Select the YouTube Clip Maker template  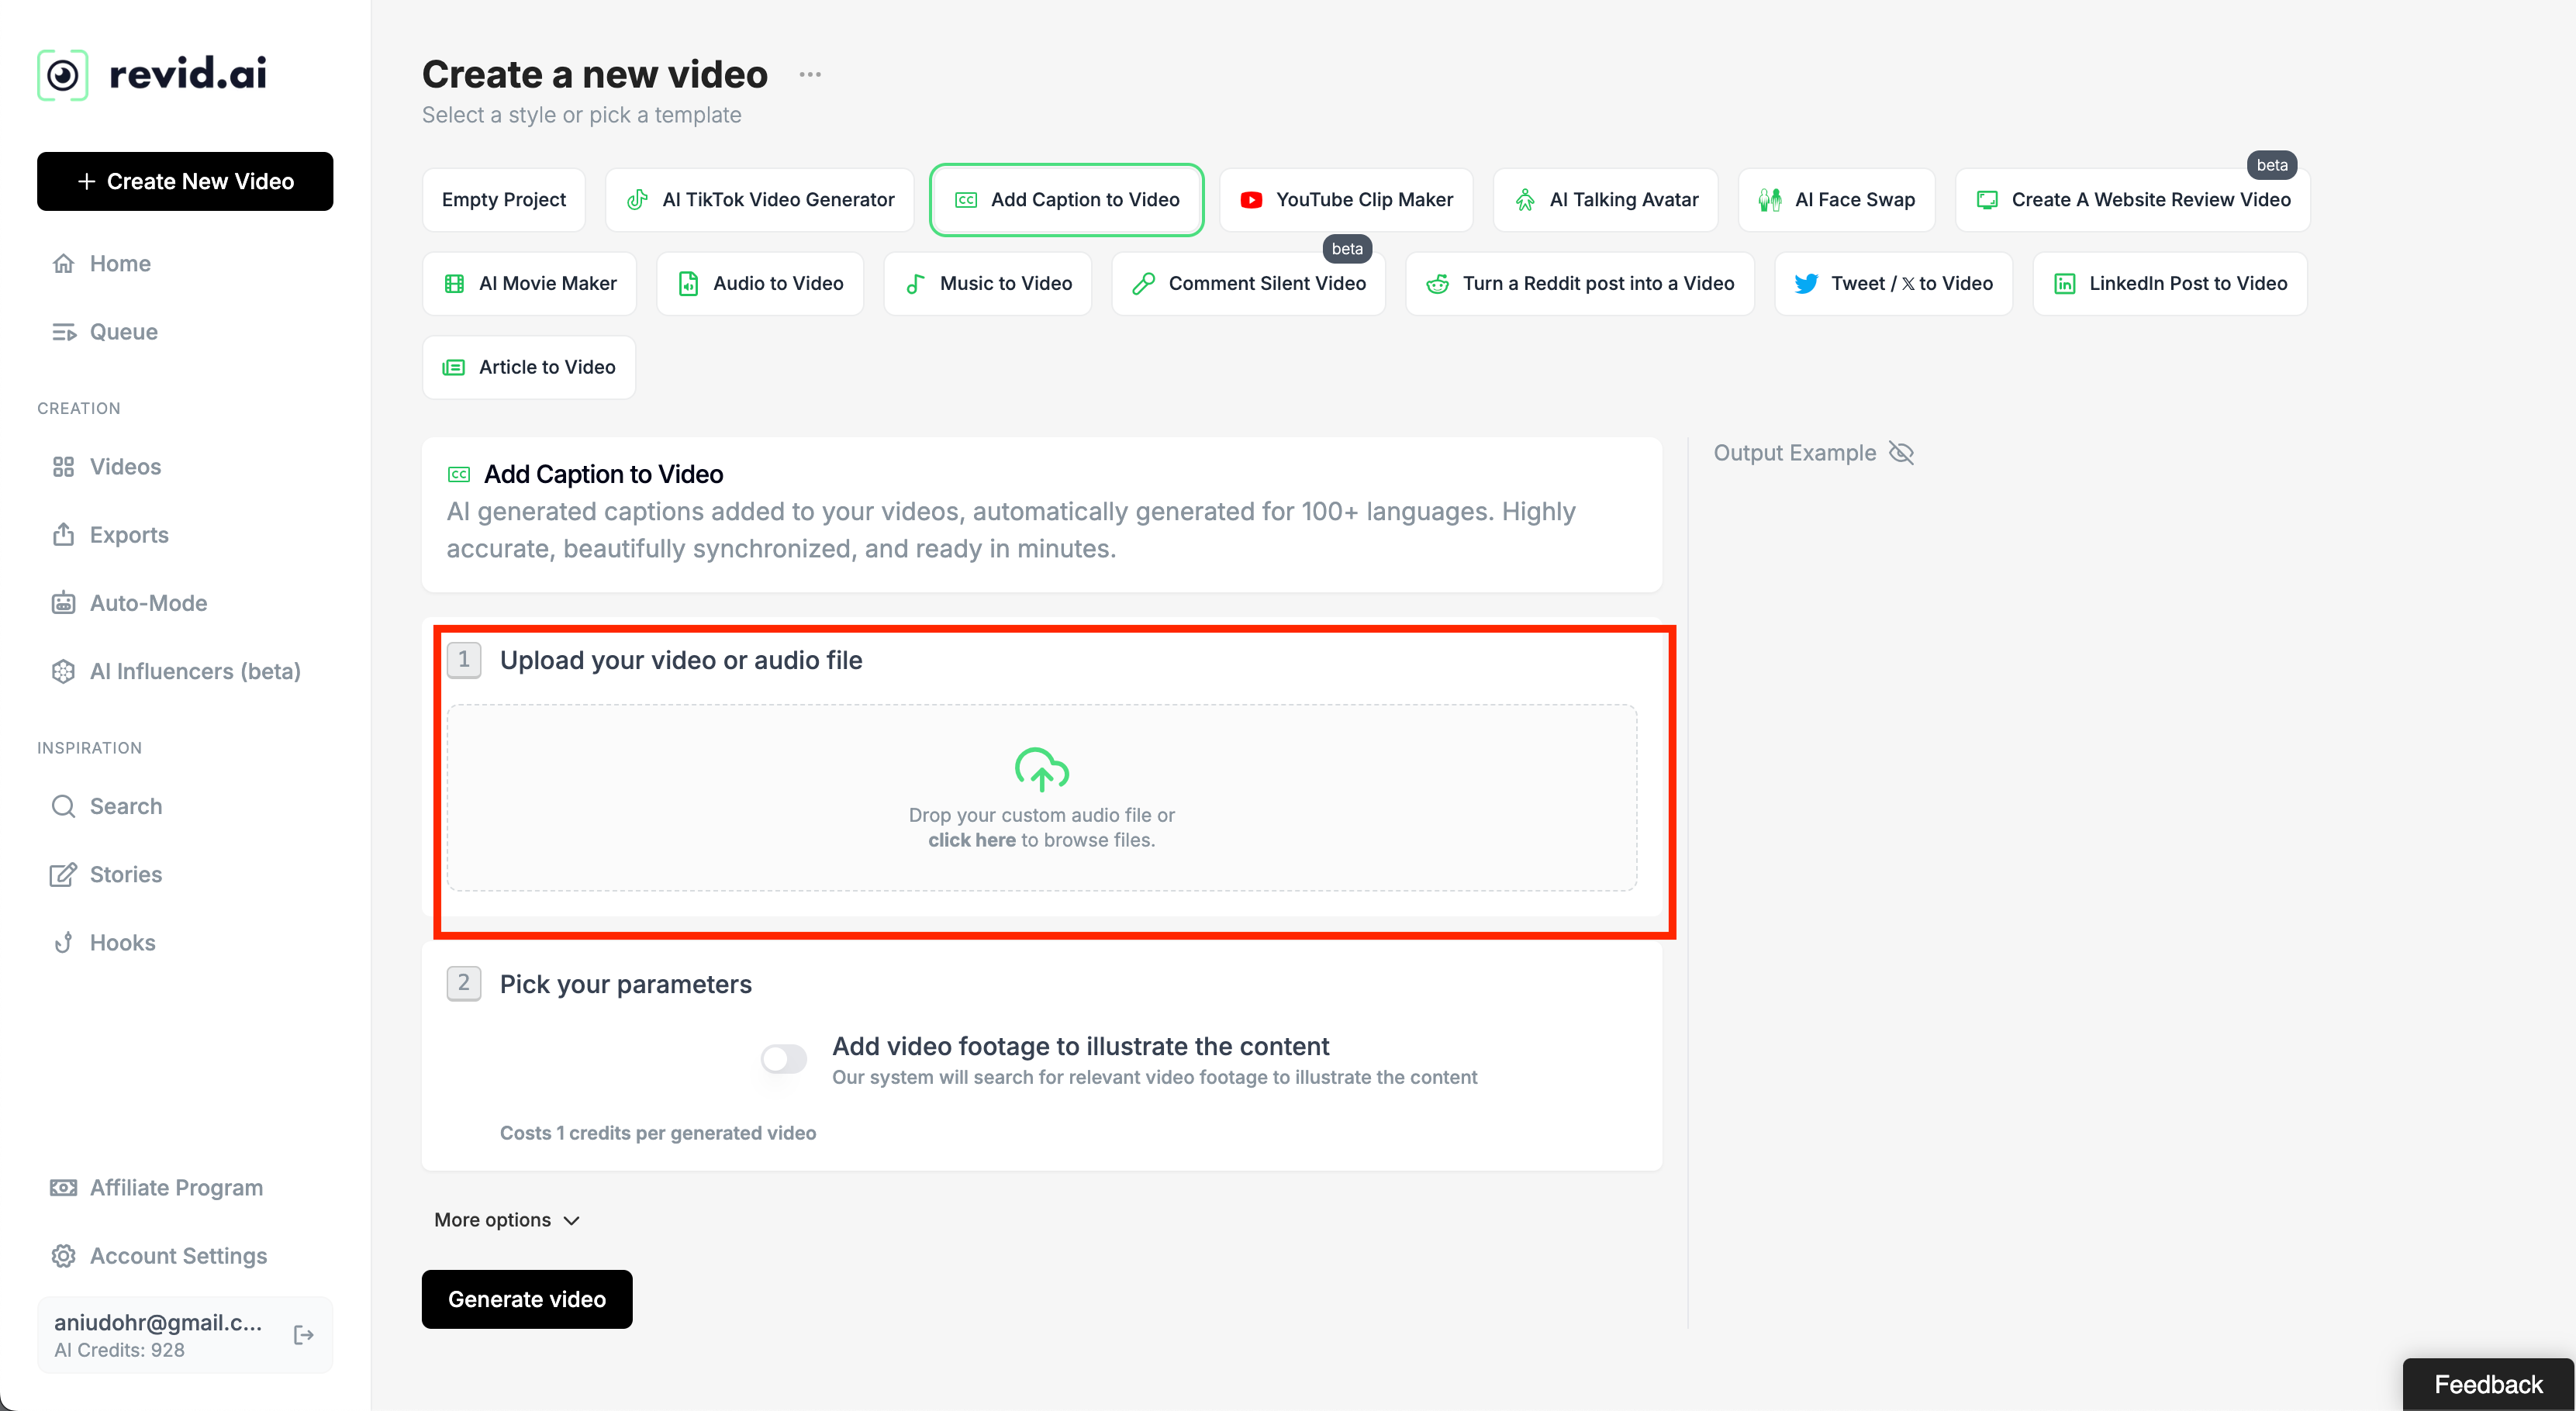coord(1346,200)
